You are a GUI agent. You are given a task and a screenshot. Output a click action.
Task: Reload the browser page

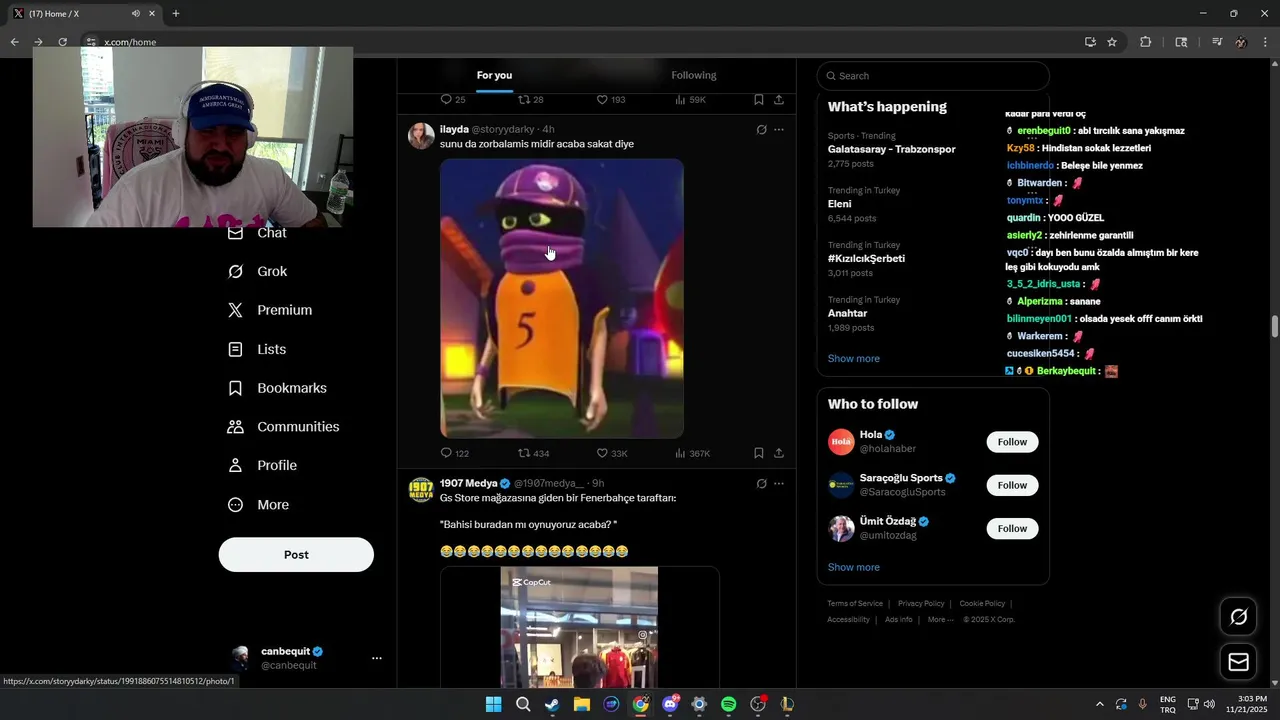pos(62,42)
